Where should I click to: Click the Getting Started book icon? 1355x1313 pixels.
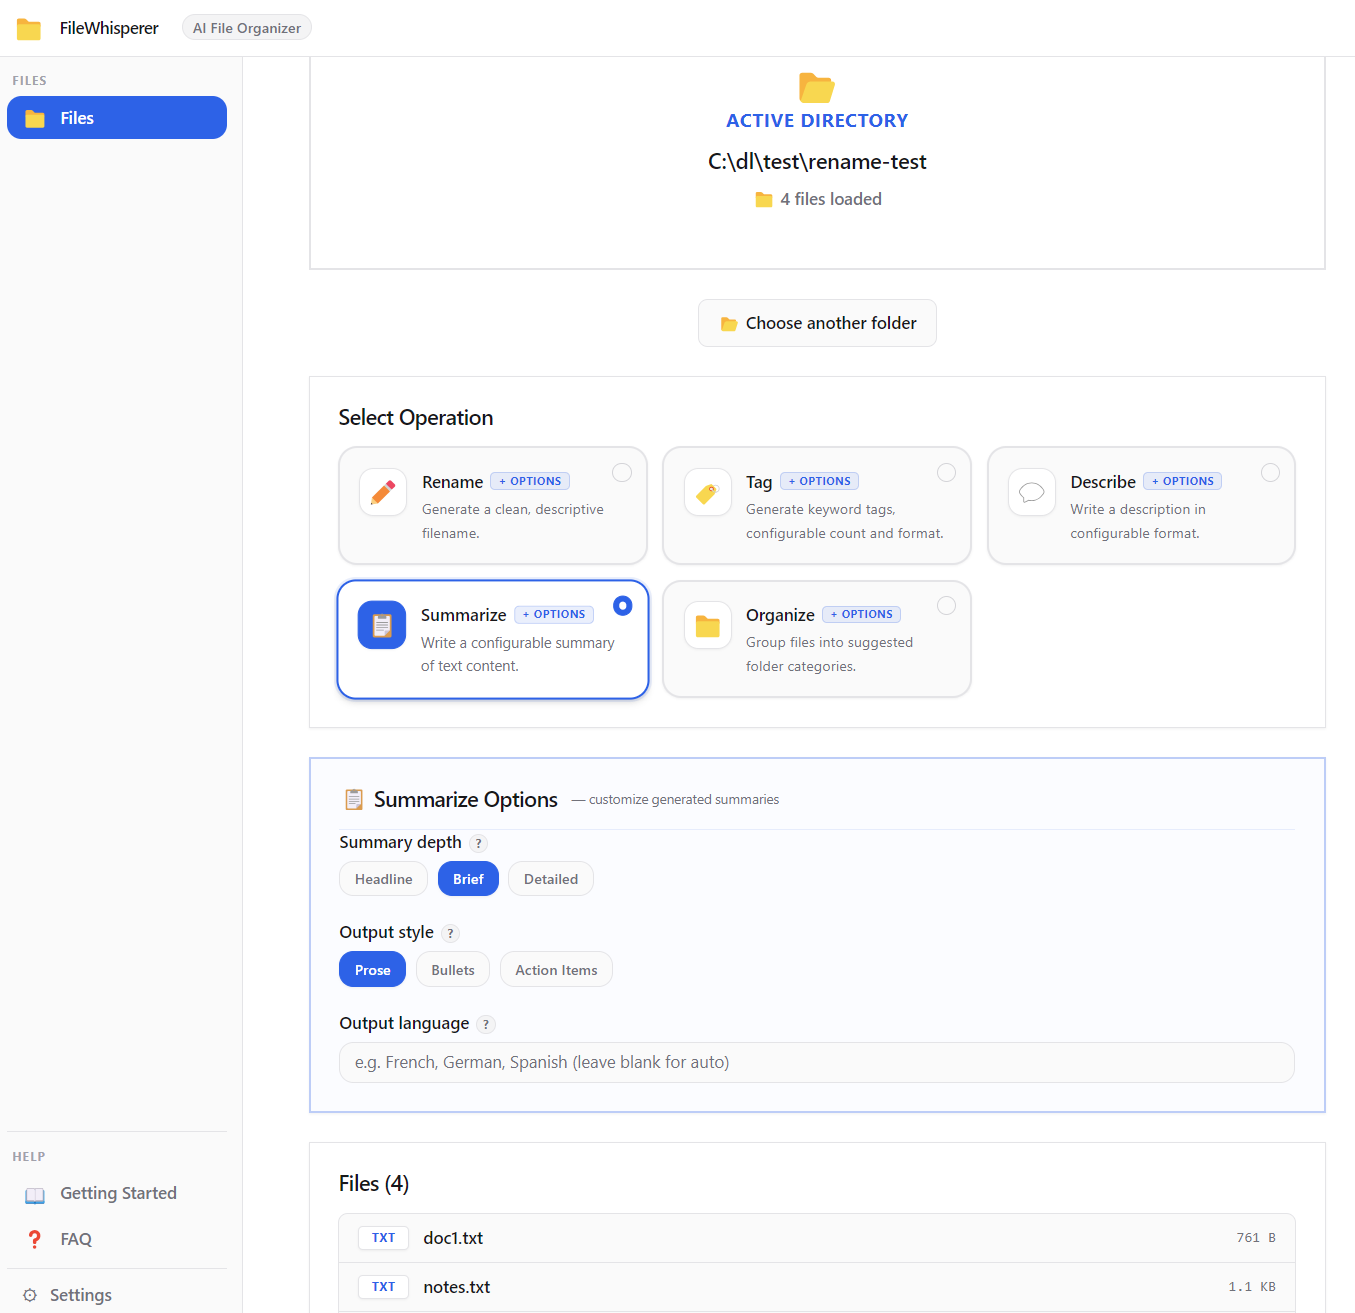35,1195
